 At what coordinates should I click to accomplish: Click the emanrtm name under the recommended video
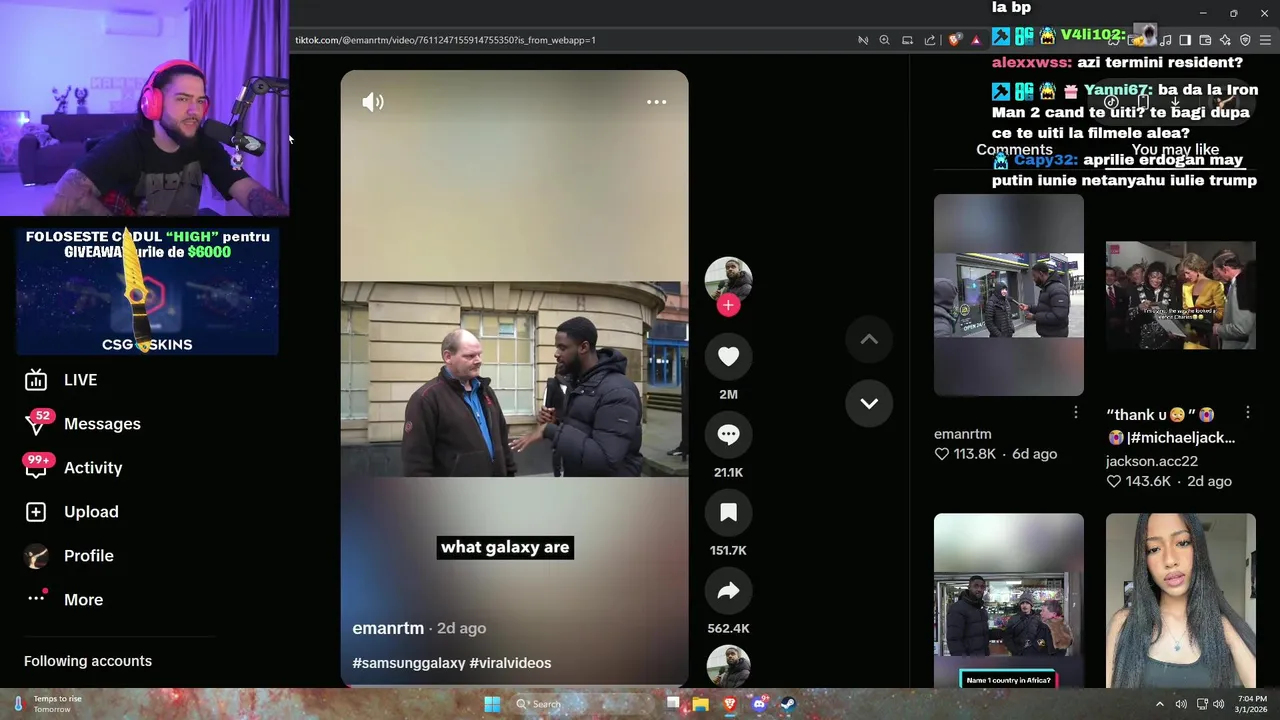pyautogui.click(x=962, y=434)
